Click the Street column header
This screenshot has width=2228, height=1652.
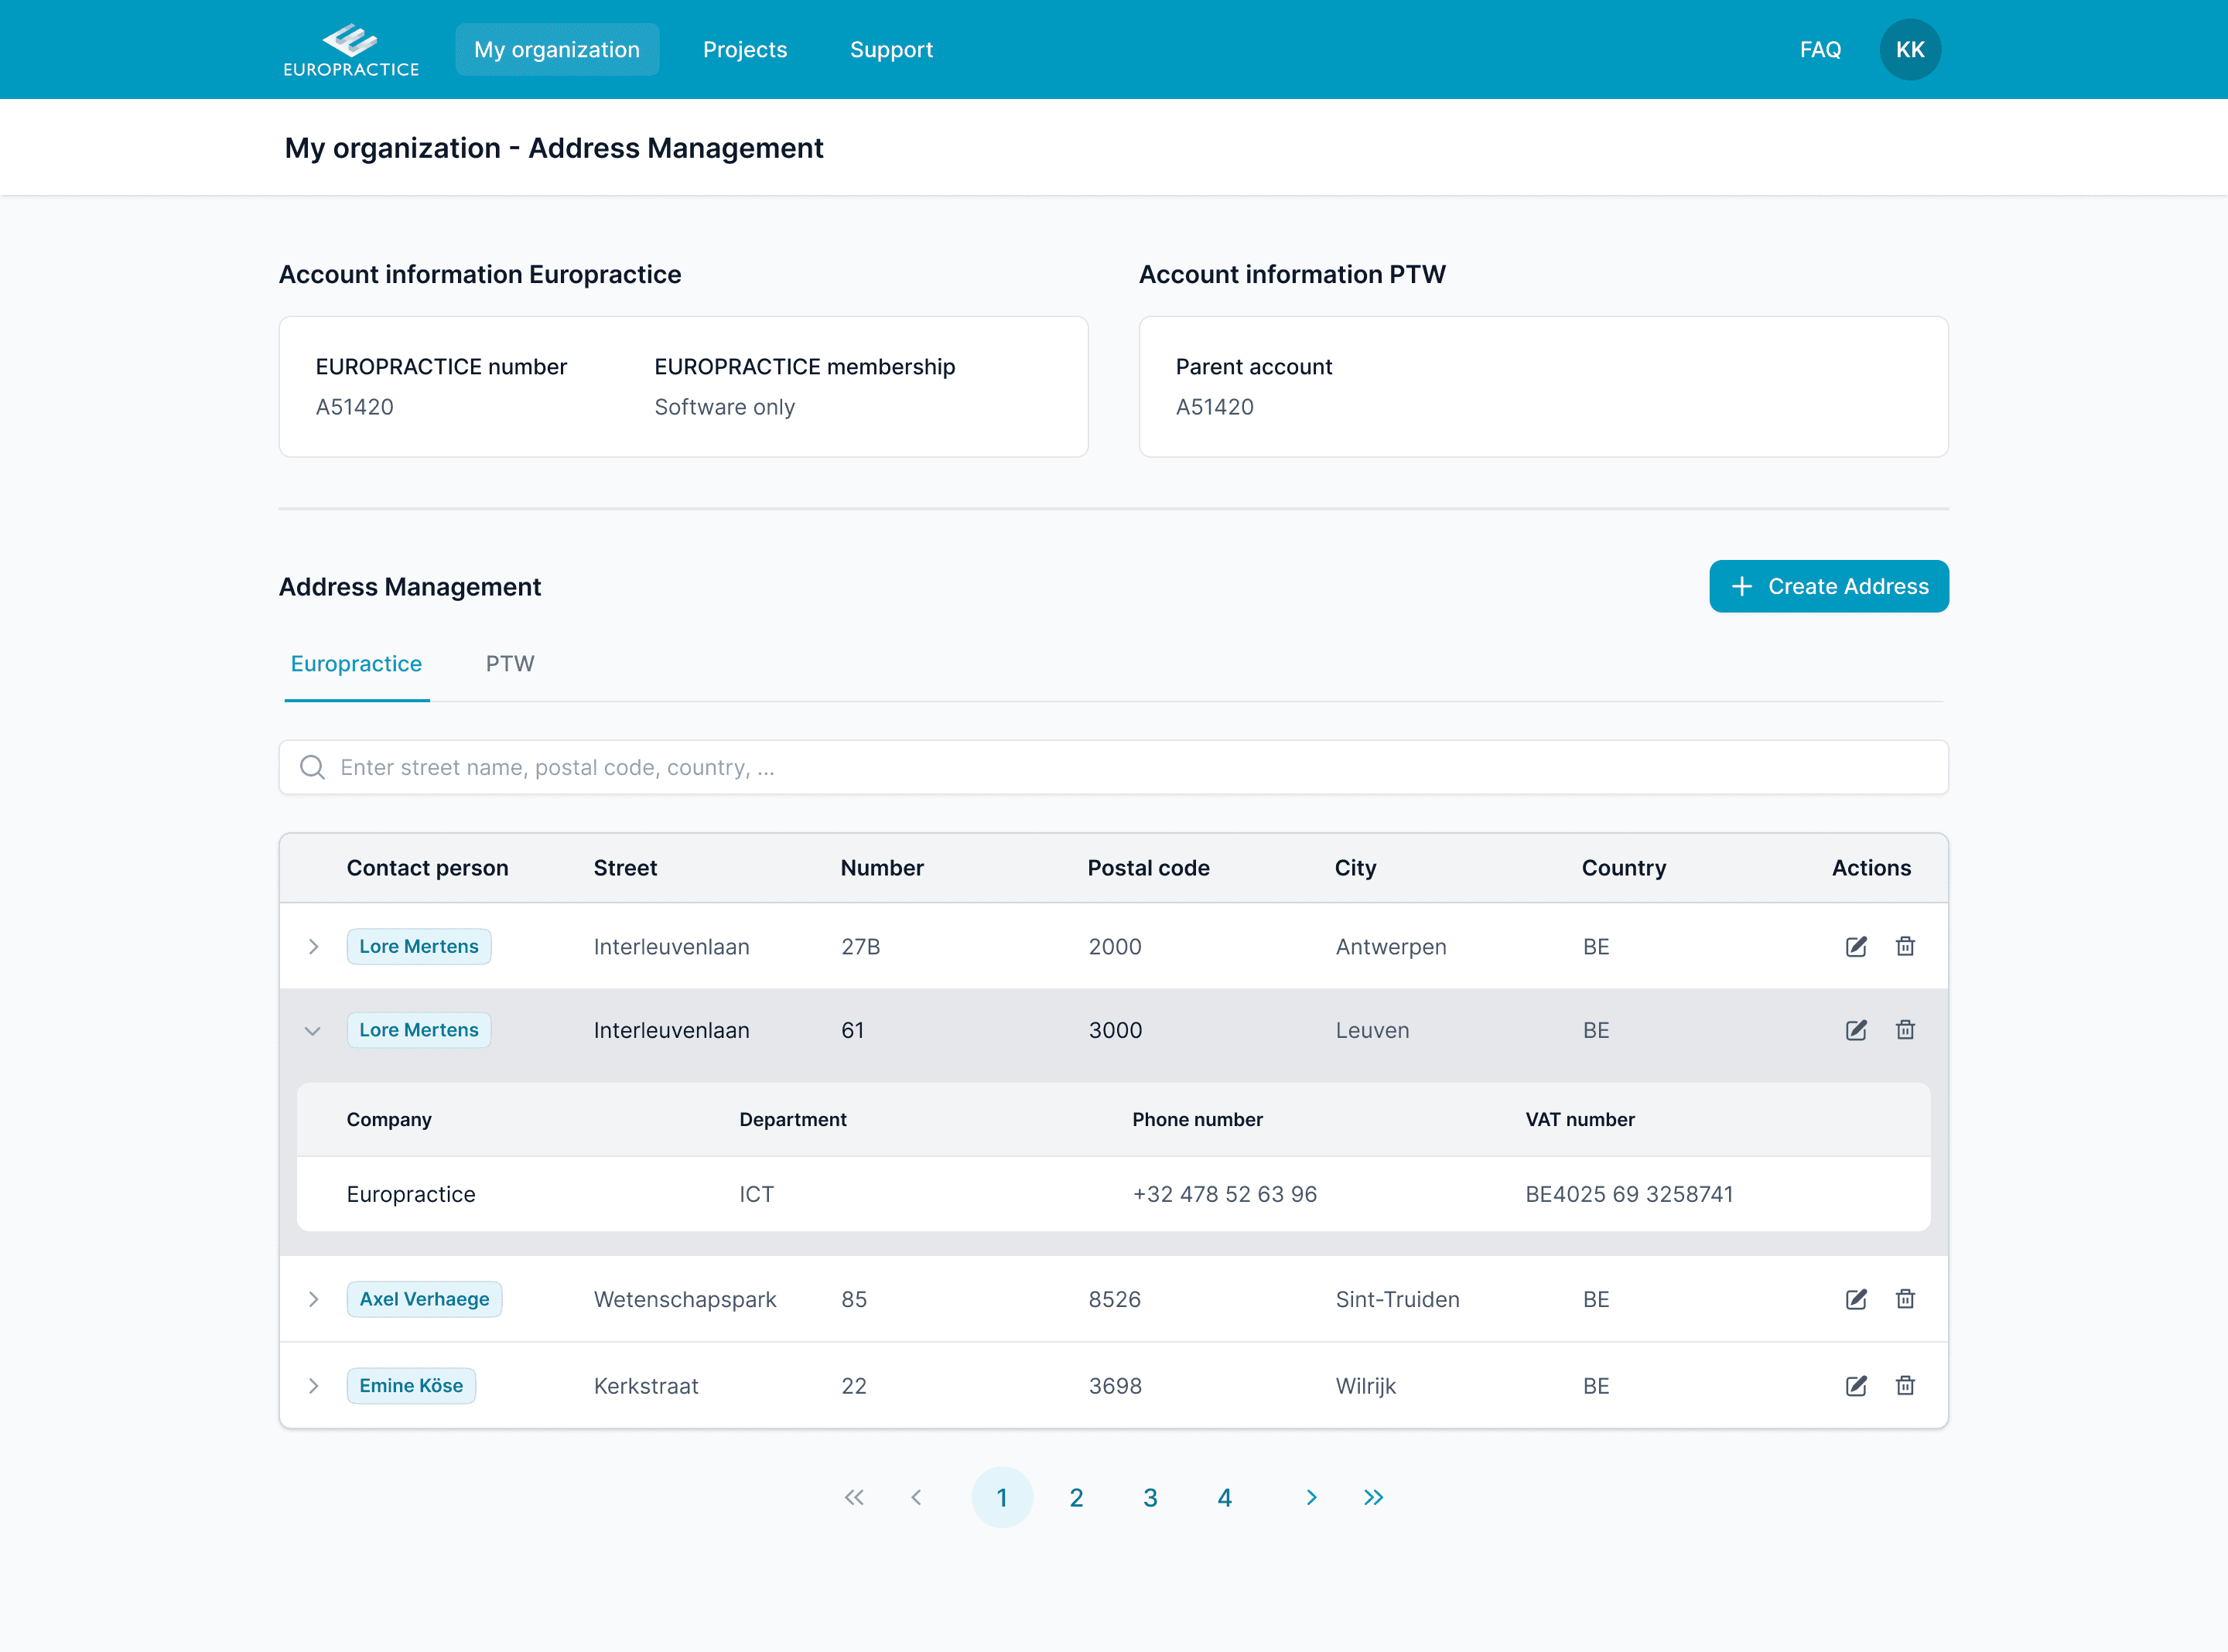[x=625, y=868]
